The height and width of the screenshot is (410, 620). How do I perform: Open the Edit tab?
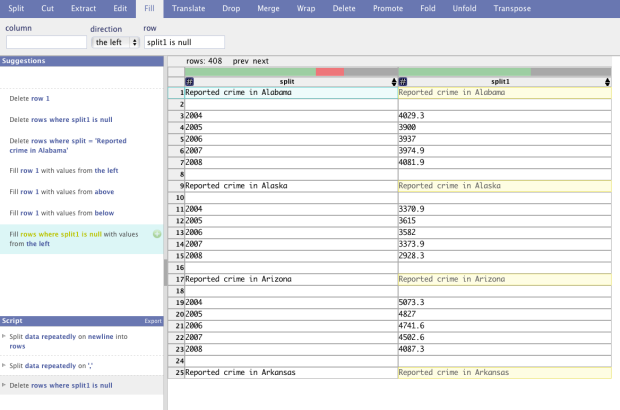point(120,8)
